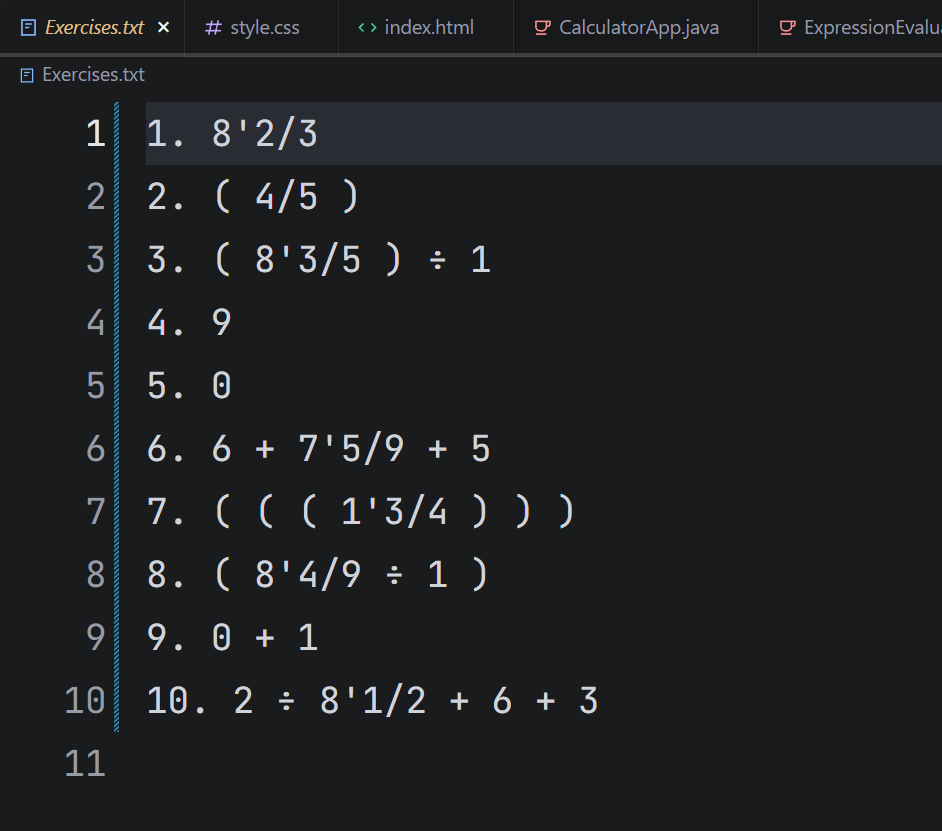The height and width of the screenshot is (831, 942).
Task: Open the index.html tab
Action: click(426, 28)
